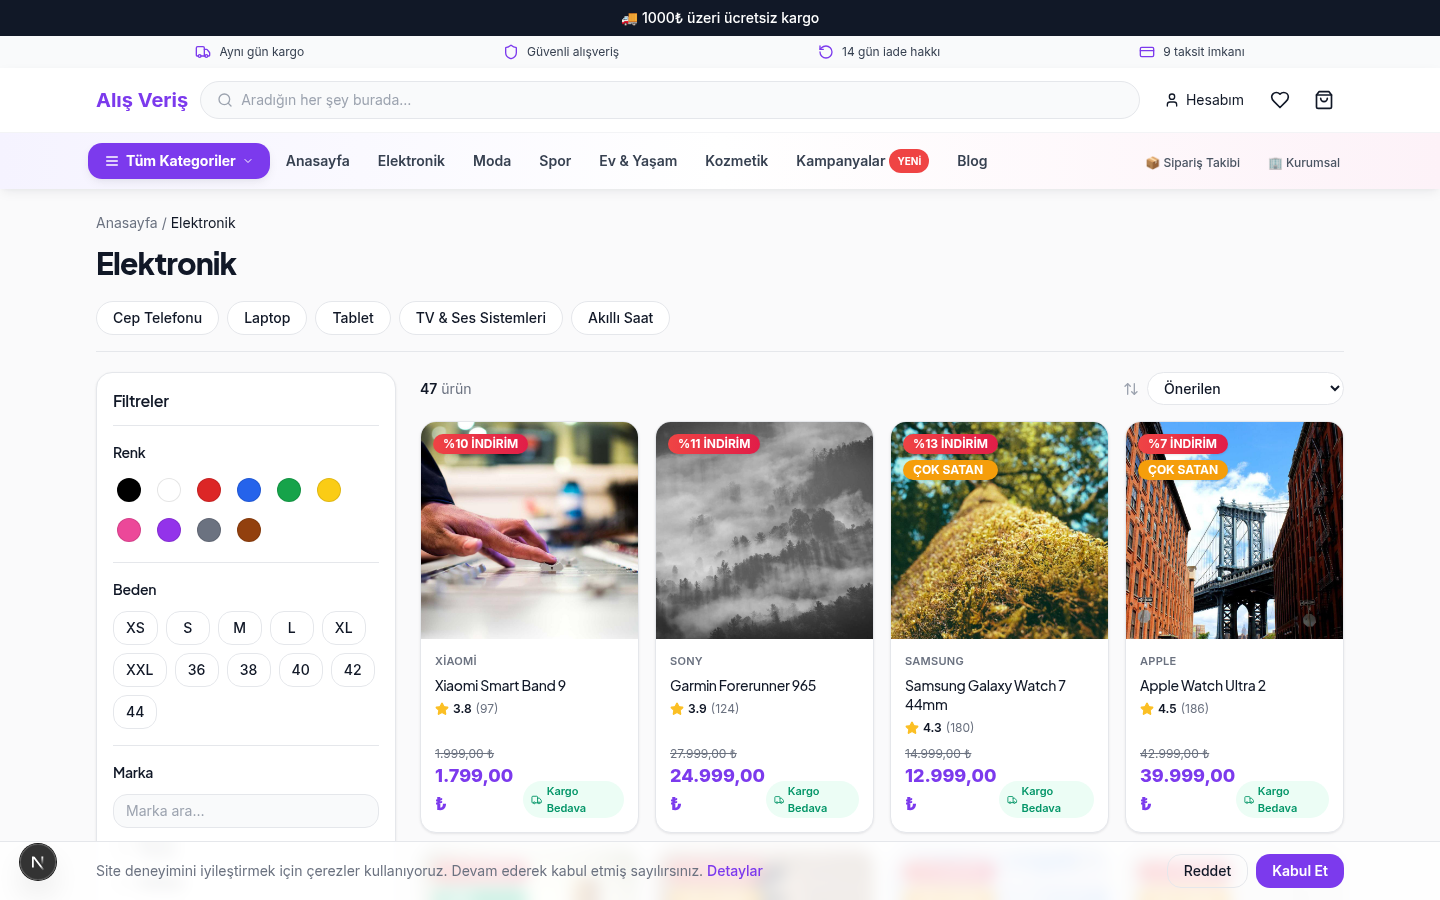
Task: Click the Anasayfa breadcrumb link
Action: tap(127, 223)
